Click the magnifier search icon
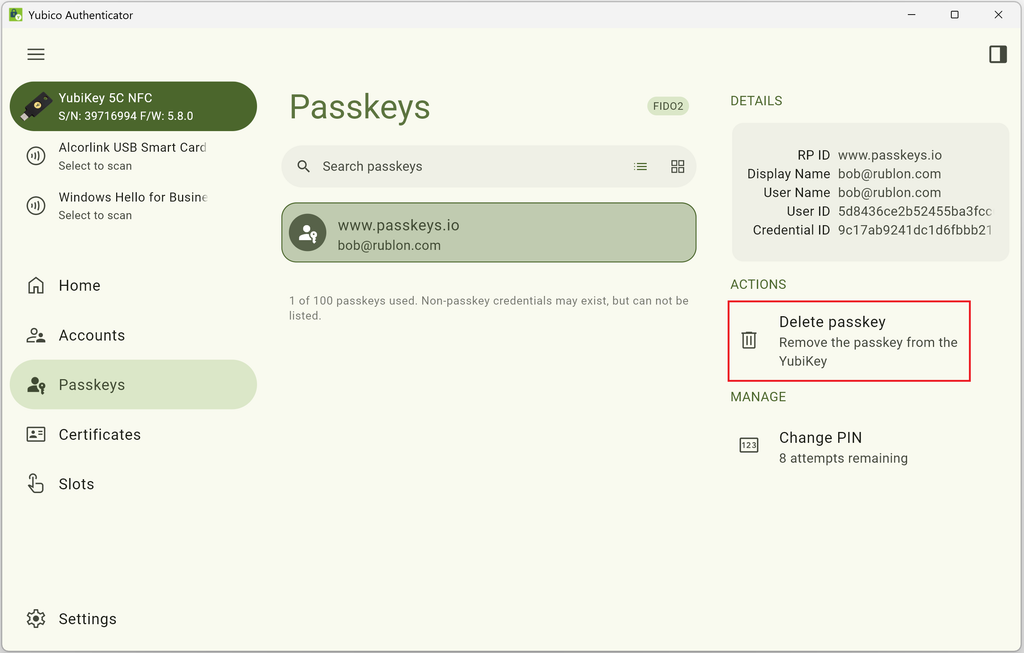 (x=303, y=167)
